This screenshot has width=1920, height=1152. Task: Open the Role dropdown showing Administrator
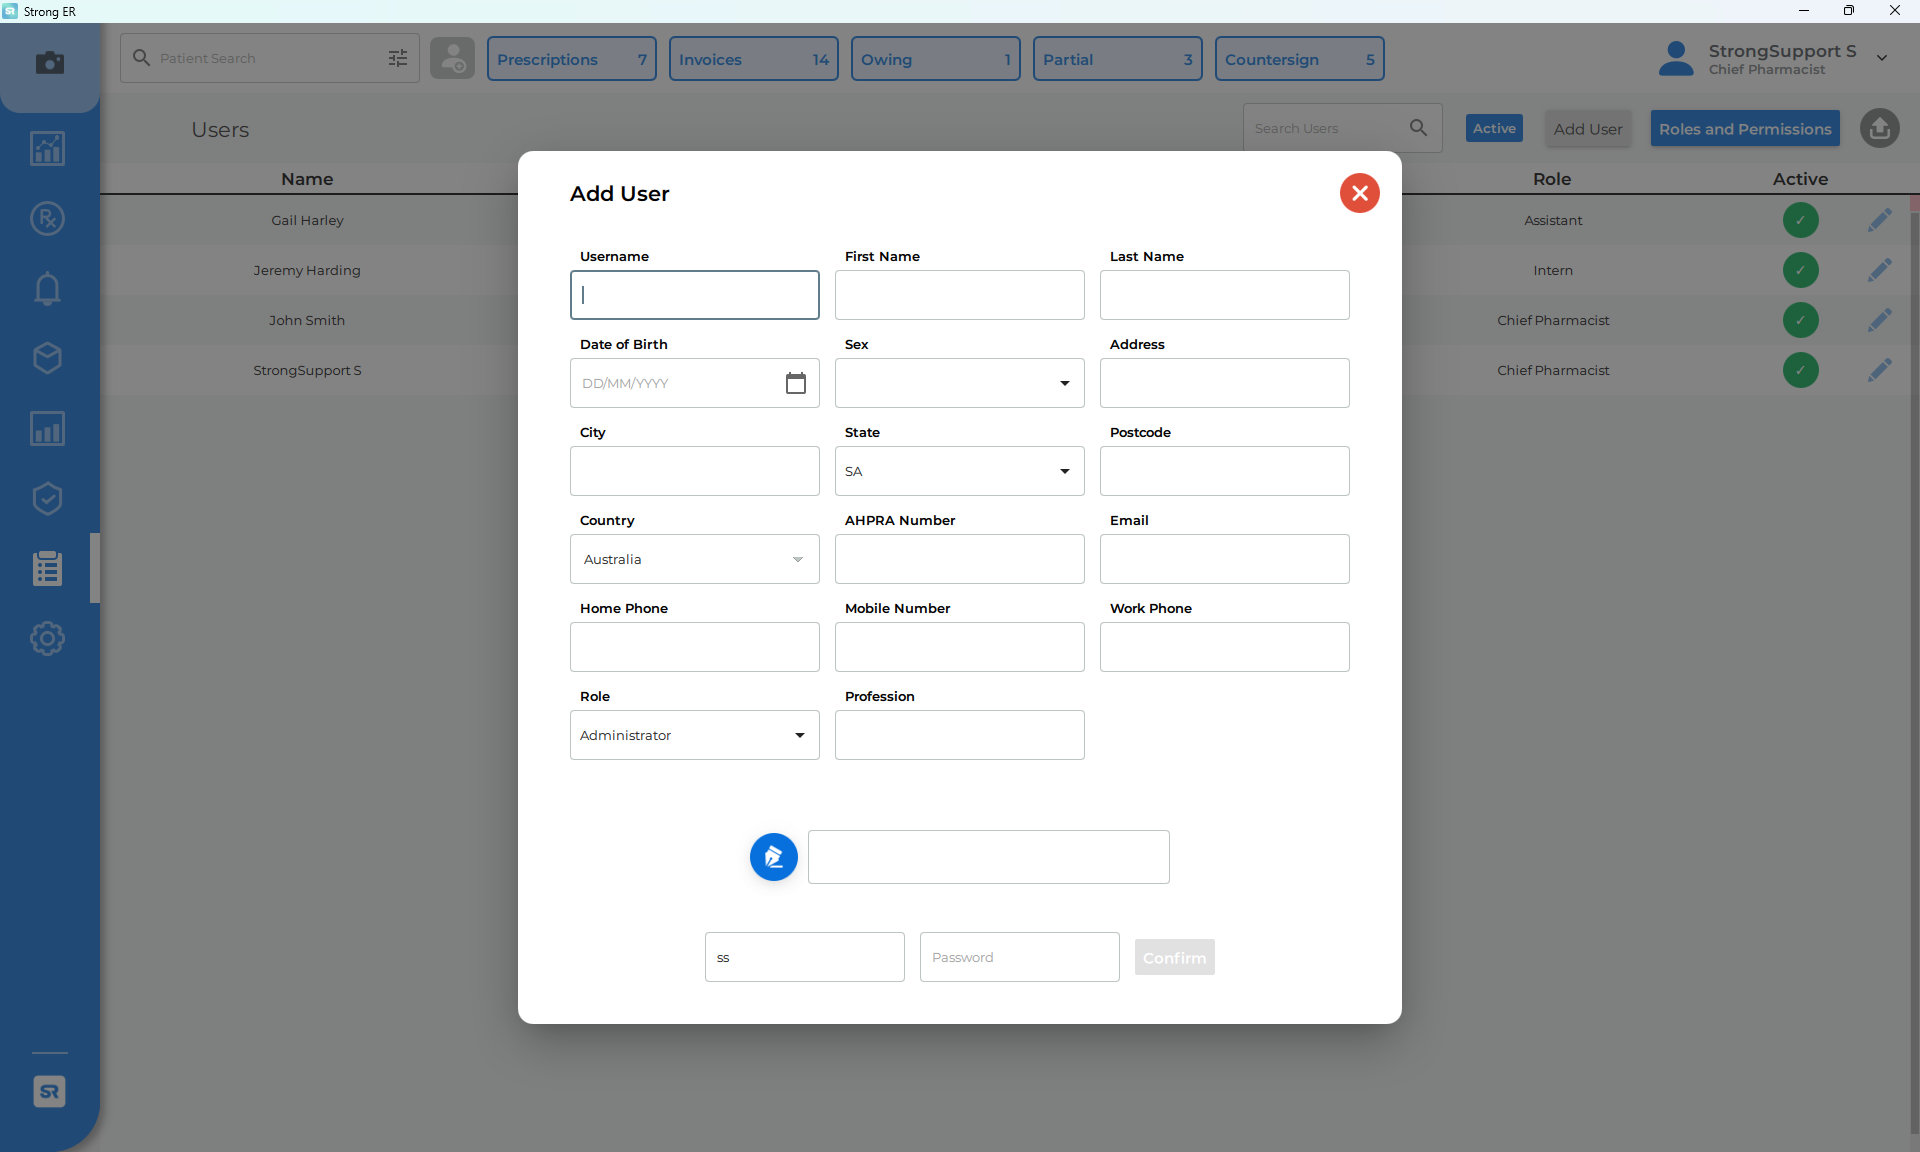(799, 735)
